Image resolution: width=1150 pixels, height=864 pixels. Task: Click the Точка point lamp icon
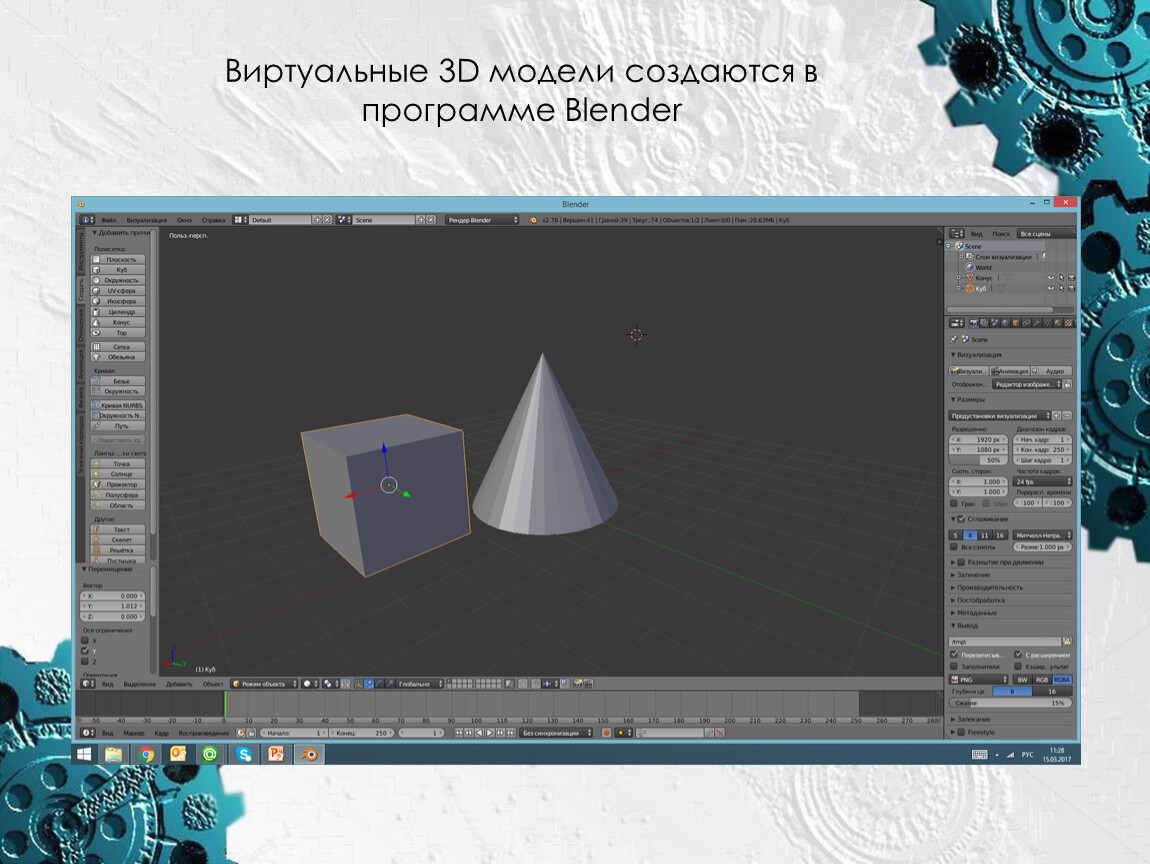pos(96,464)
